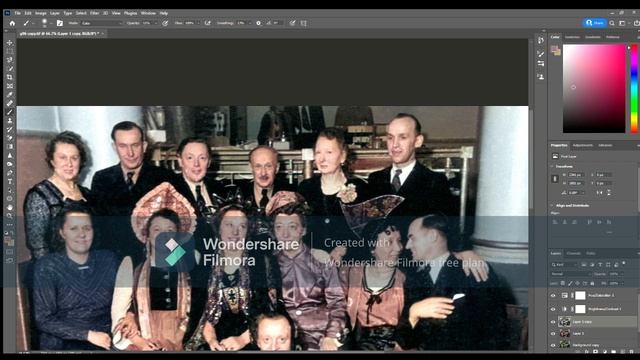
Task: Hide the Background copy layer
Action: [x=553, y=345]
